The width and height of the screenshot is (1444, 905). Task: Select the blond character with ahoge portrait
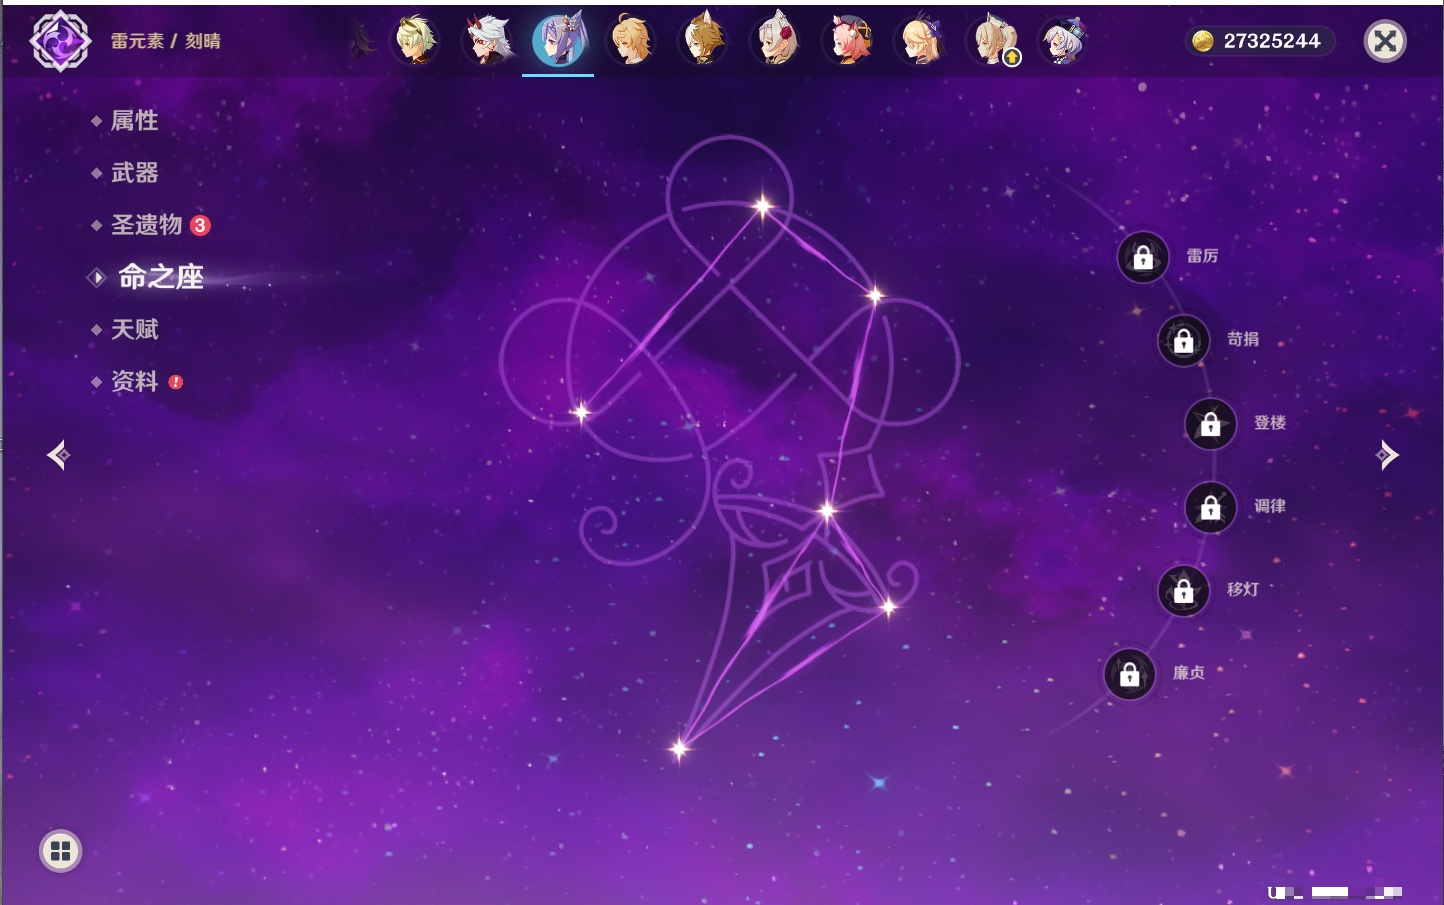(x=632, y=41)
